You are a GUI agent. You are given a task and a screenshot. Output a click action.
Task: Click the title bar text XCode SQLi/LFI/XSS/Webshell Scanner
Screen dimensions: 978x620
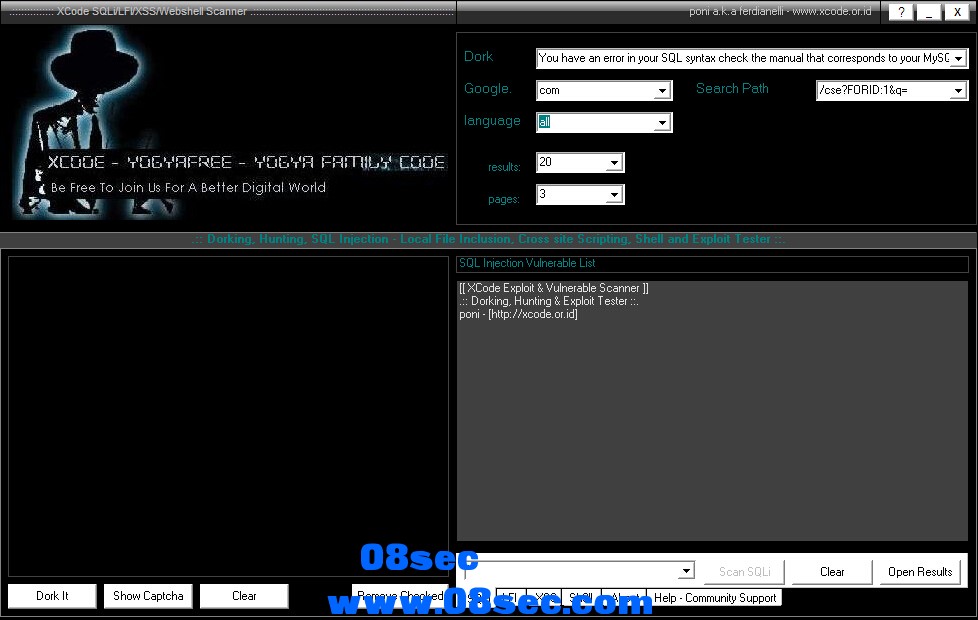tap(152, 11)
